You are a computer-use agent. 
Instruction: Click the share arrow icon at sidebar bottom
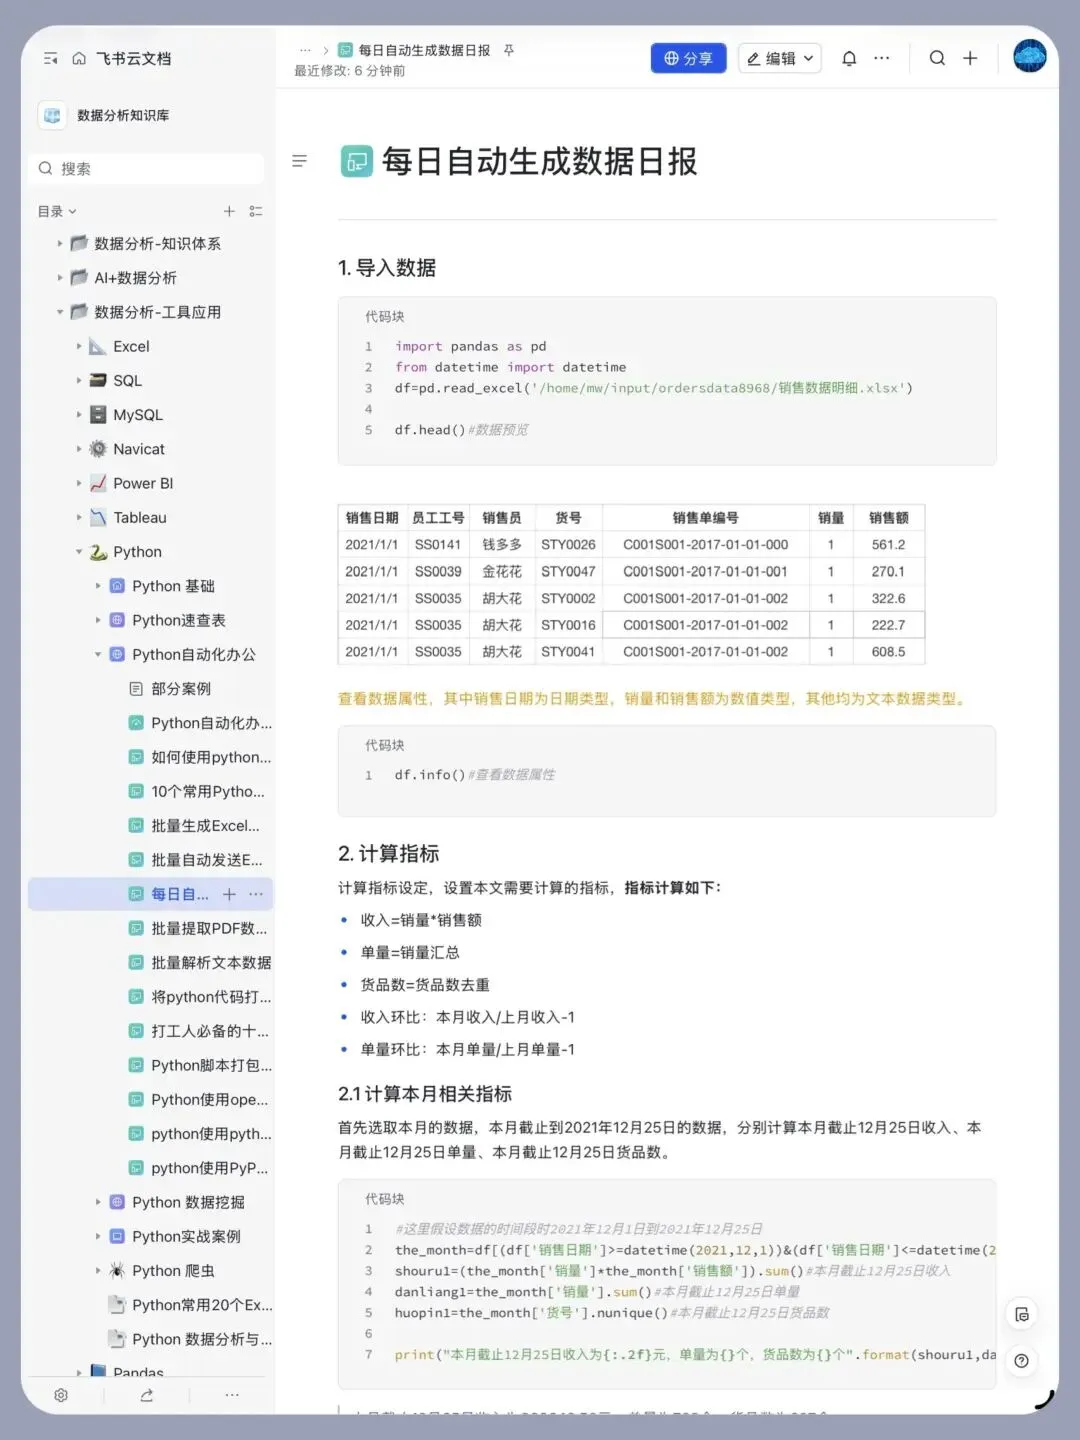(x=147, y=1395)
